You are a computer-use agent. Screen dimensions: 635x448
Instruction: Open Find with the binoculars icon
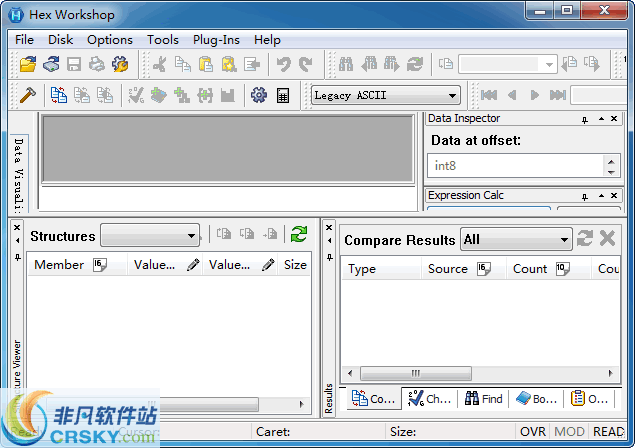pos(346,64)
